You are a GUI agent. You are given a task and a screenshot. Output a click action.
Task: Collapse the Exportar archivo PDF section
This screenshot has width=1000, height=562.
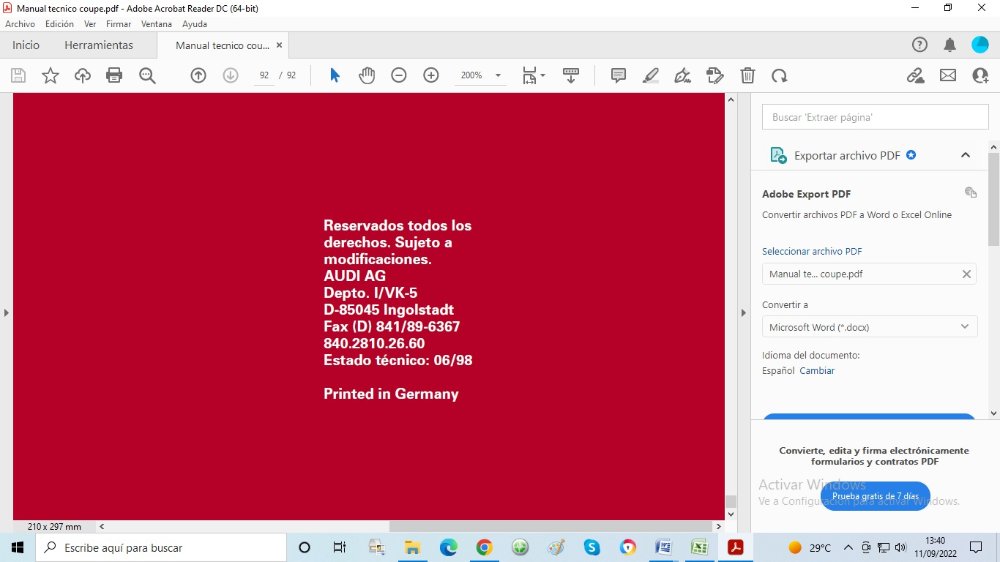(966, 155)
